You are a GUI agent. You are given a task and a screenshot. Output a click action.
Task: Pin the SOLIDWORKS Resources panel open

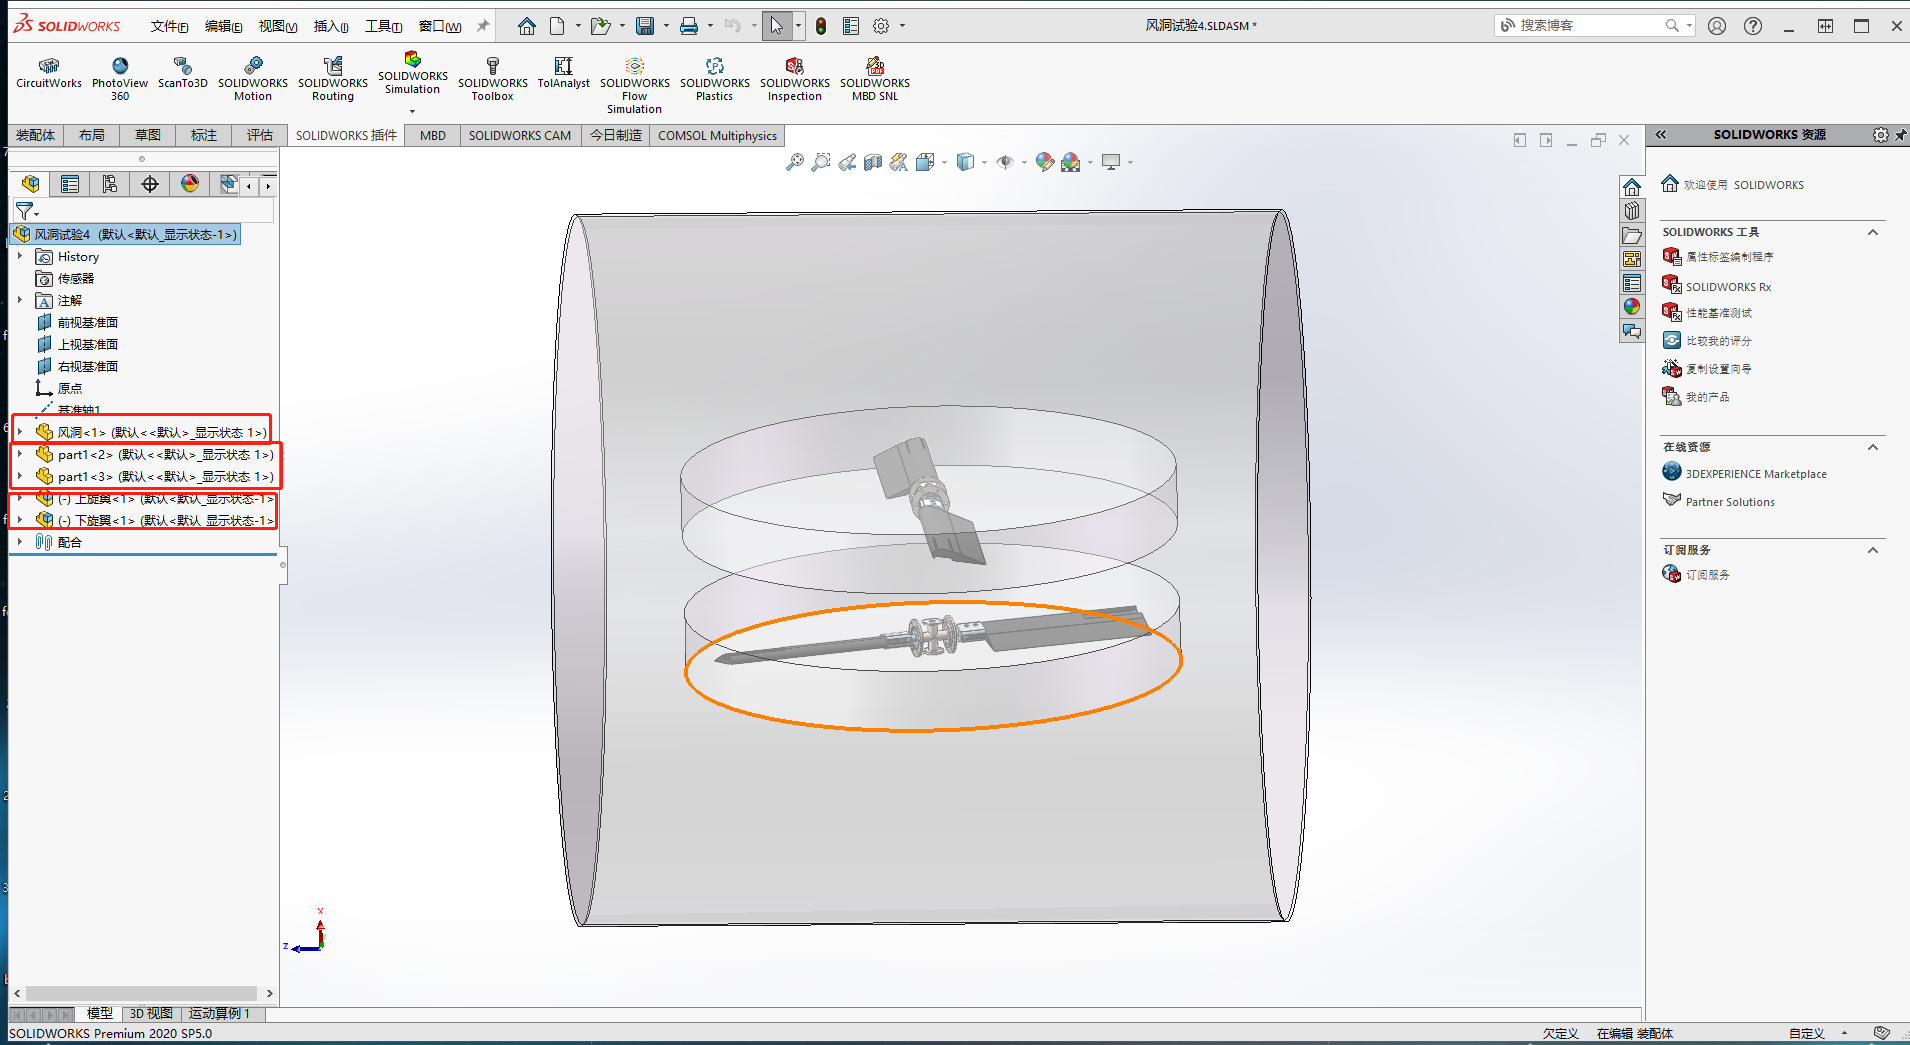(1899, 135)
